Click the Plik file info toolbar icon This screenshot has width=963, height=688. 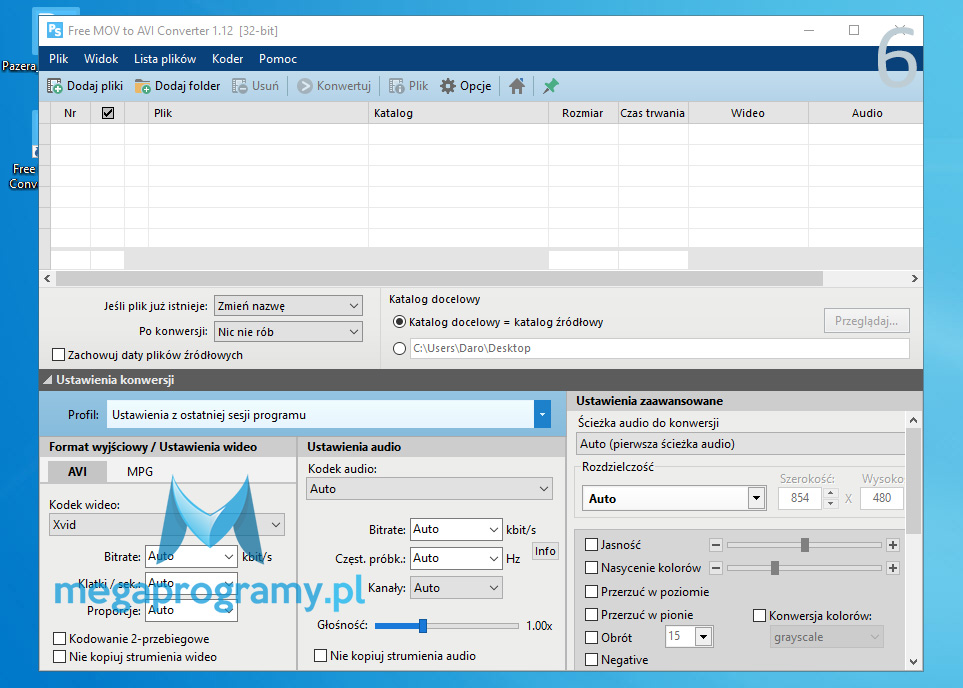[397, 86]
